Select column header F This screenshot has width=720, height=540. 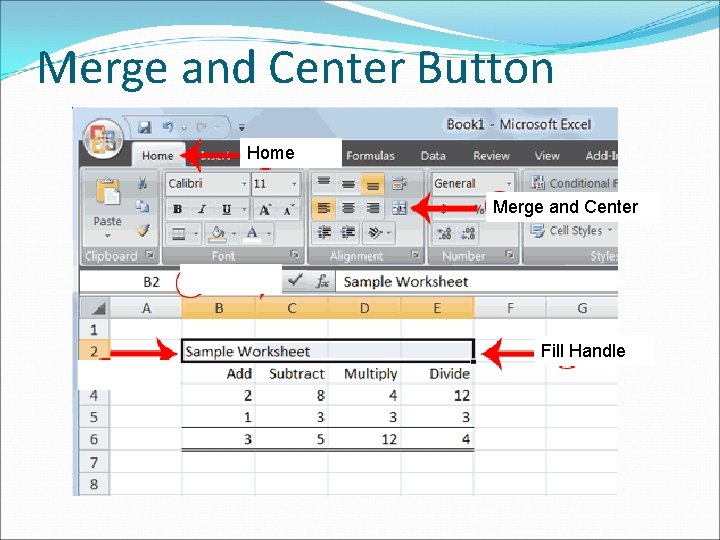point(510,308)
